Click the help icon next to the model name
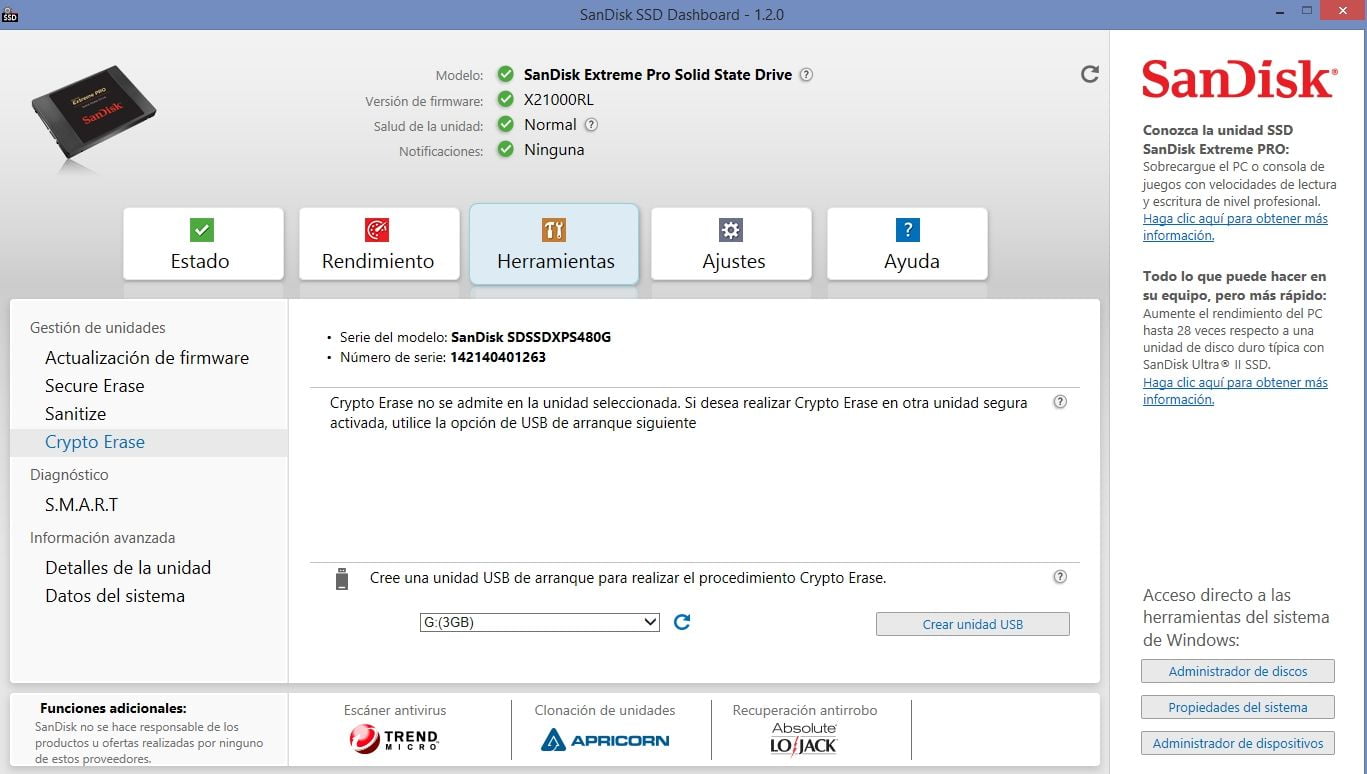The width and height of the screenshot is (1367, 774). click(x=806, y=75)
